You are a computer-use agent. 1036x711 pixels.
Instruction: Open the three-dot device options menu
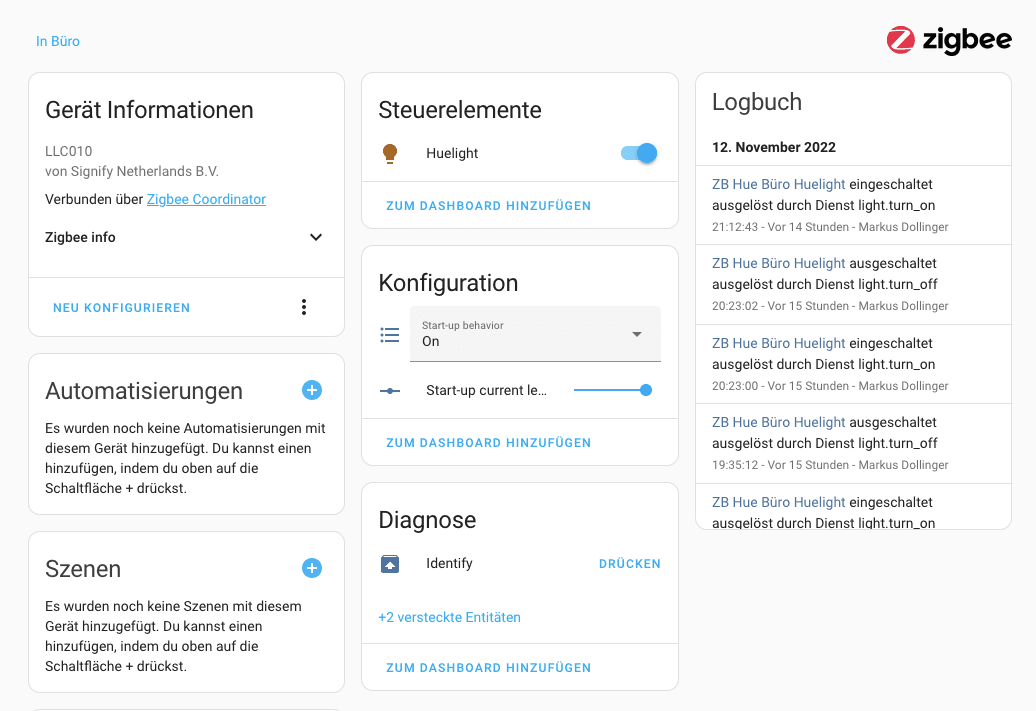coord(304,307)
